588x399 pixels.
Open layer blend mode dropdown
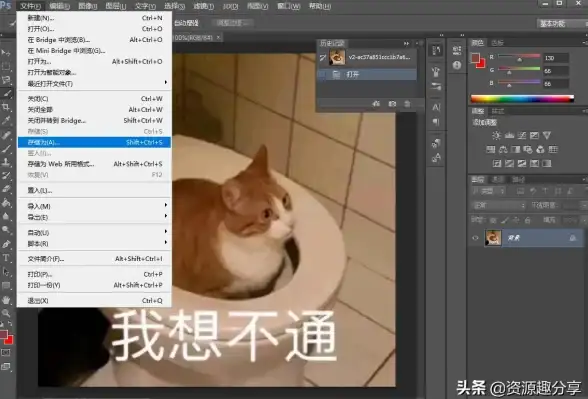(x=498, y=206)
